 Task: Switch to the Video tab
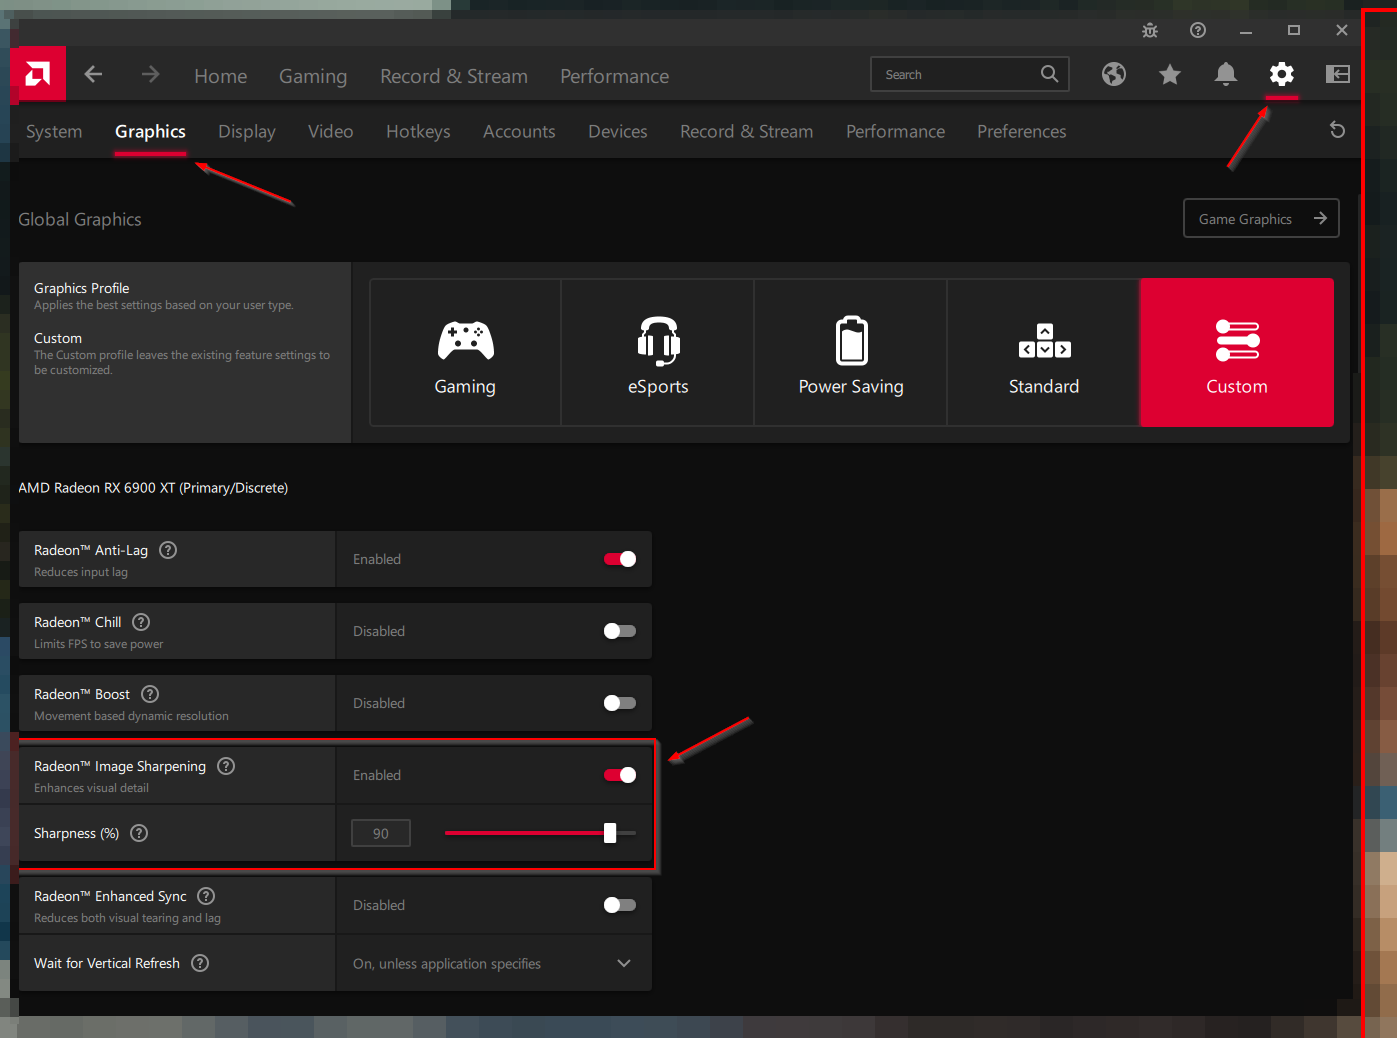click(331, 131)
